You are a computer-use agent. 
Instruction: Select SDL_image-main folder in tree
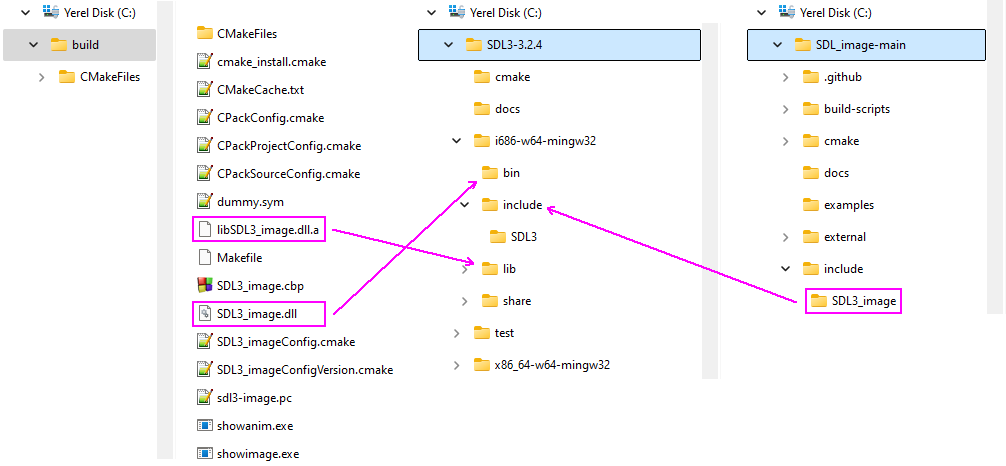click(x=866, y=45)
